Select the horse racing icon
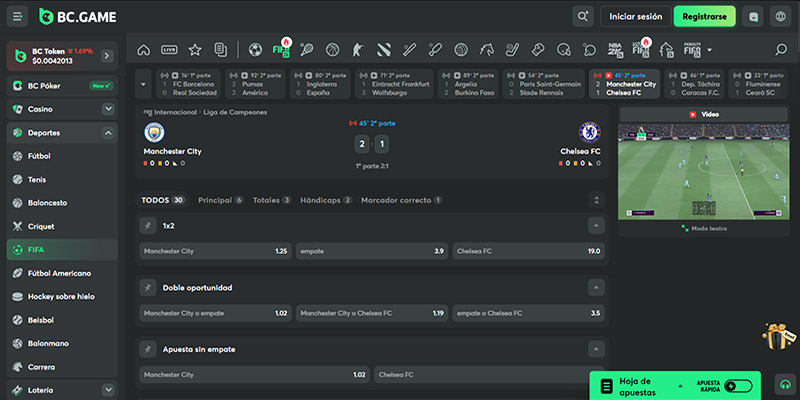The height and width of the screenshot is (400, 800). pos(487,49)
